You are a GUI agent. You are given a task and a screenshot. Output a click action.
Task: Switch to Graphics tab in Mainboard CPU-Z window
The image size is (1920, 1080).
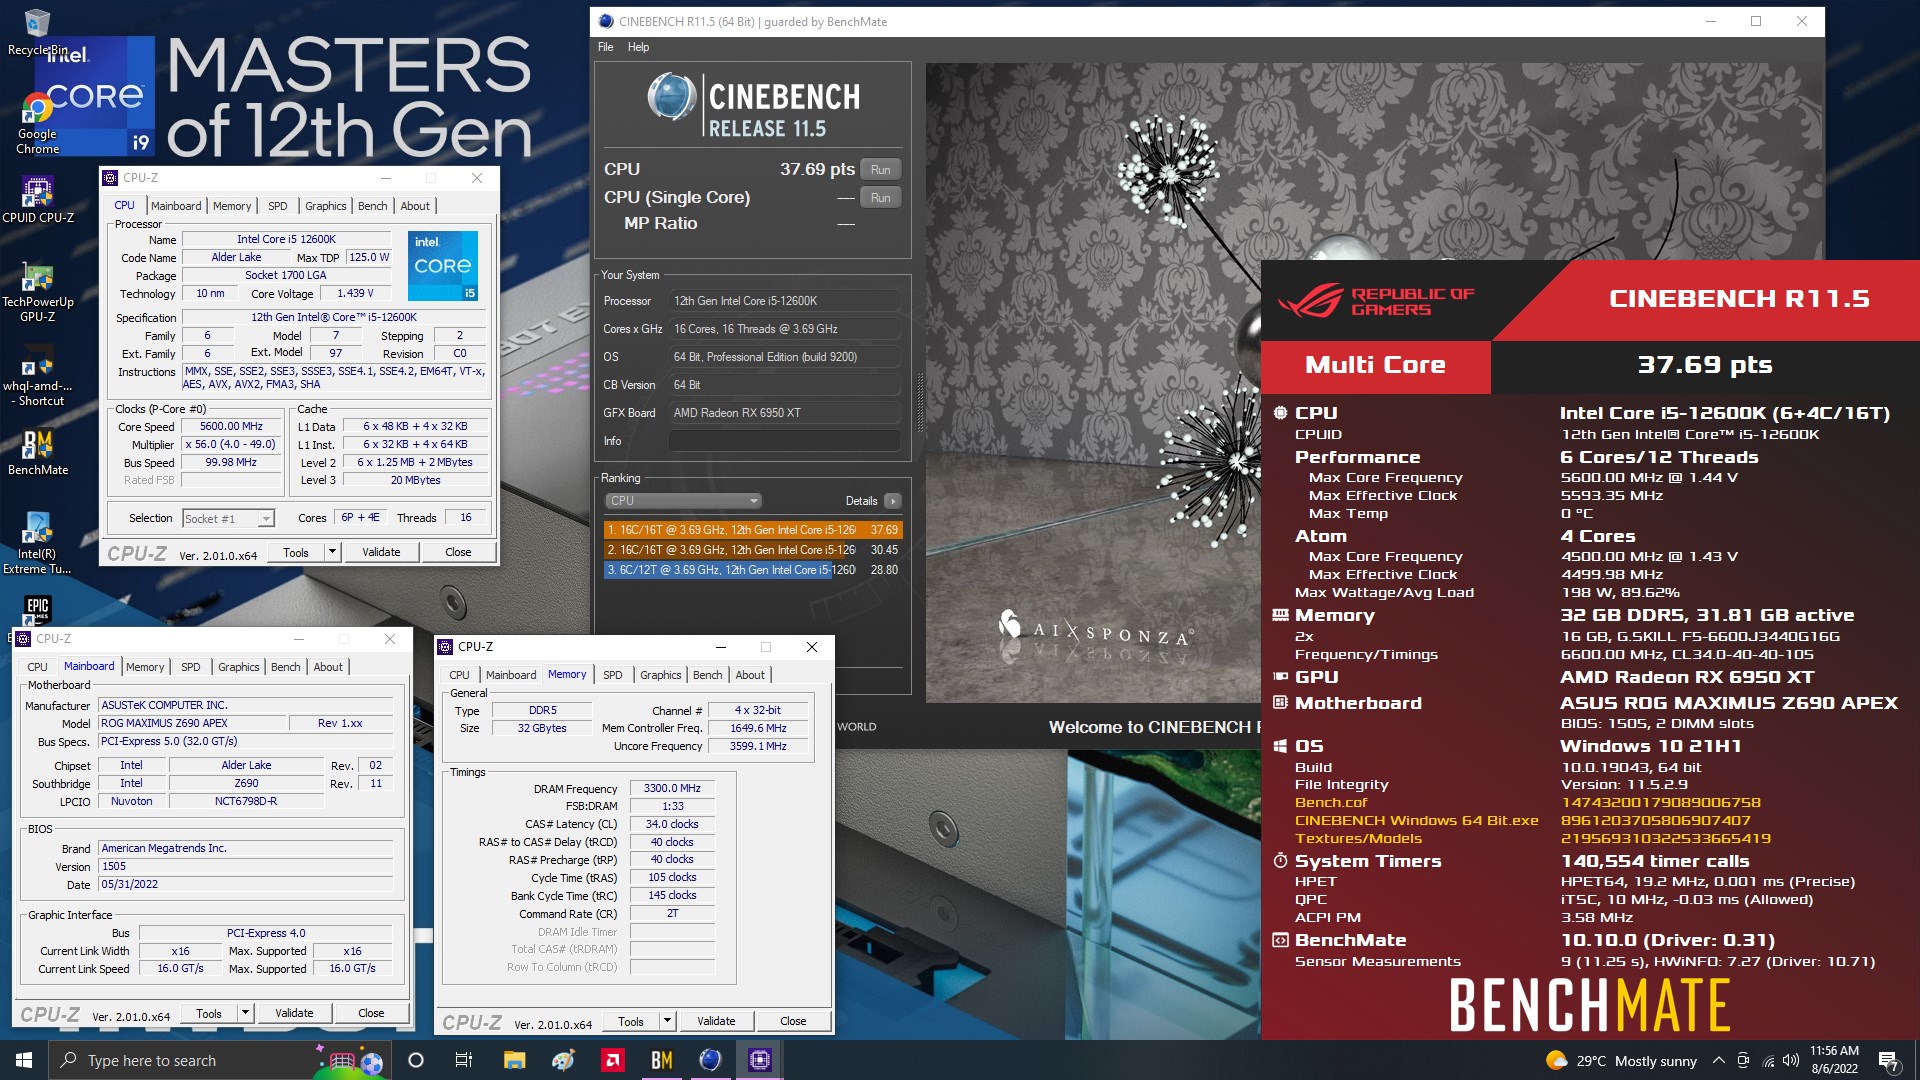pyautogui.click(x=239, y=667)
